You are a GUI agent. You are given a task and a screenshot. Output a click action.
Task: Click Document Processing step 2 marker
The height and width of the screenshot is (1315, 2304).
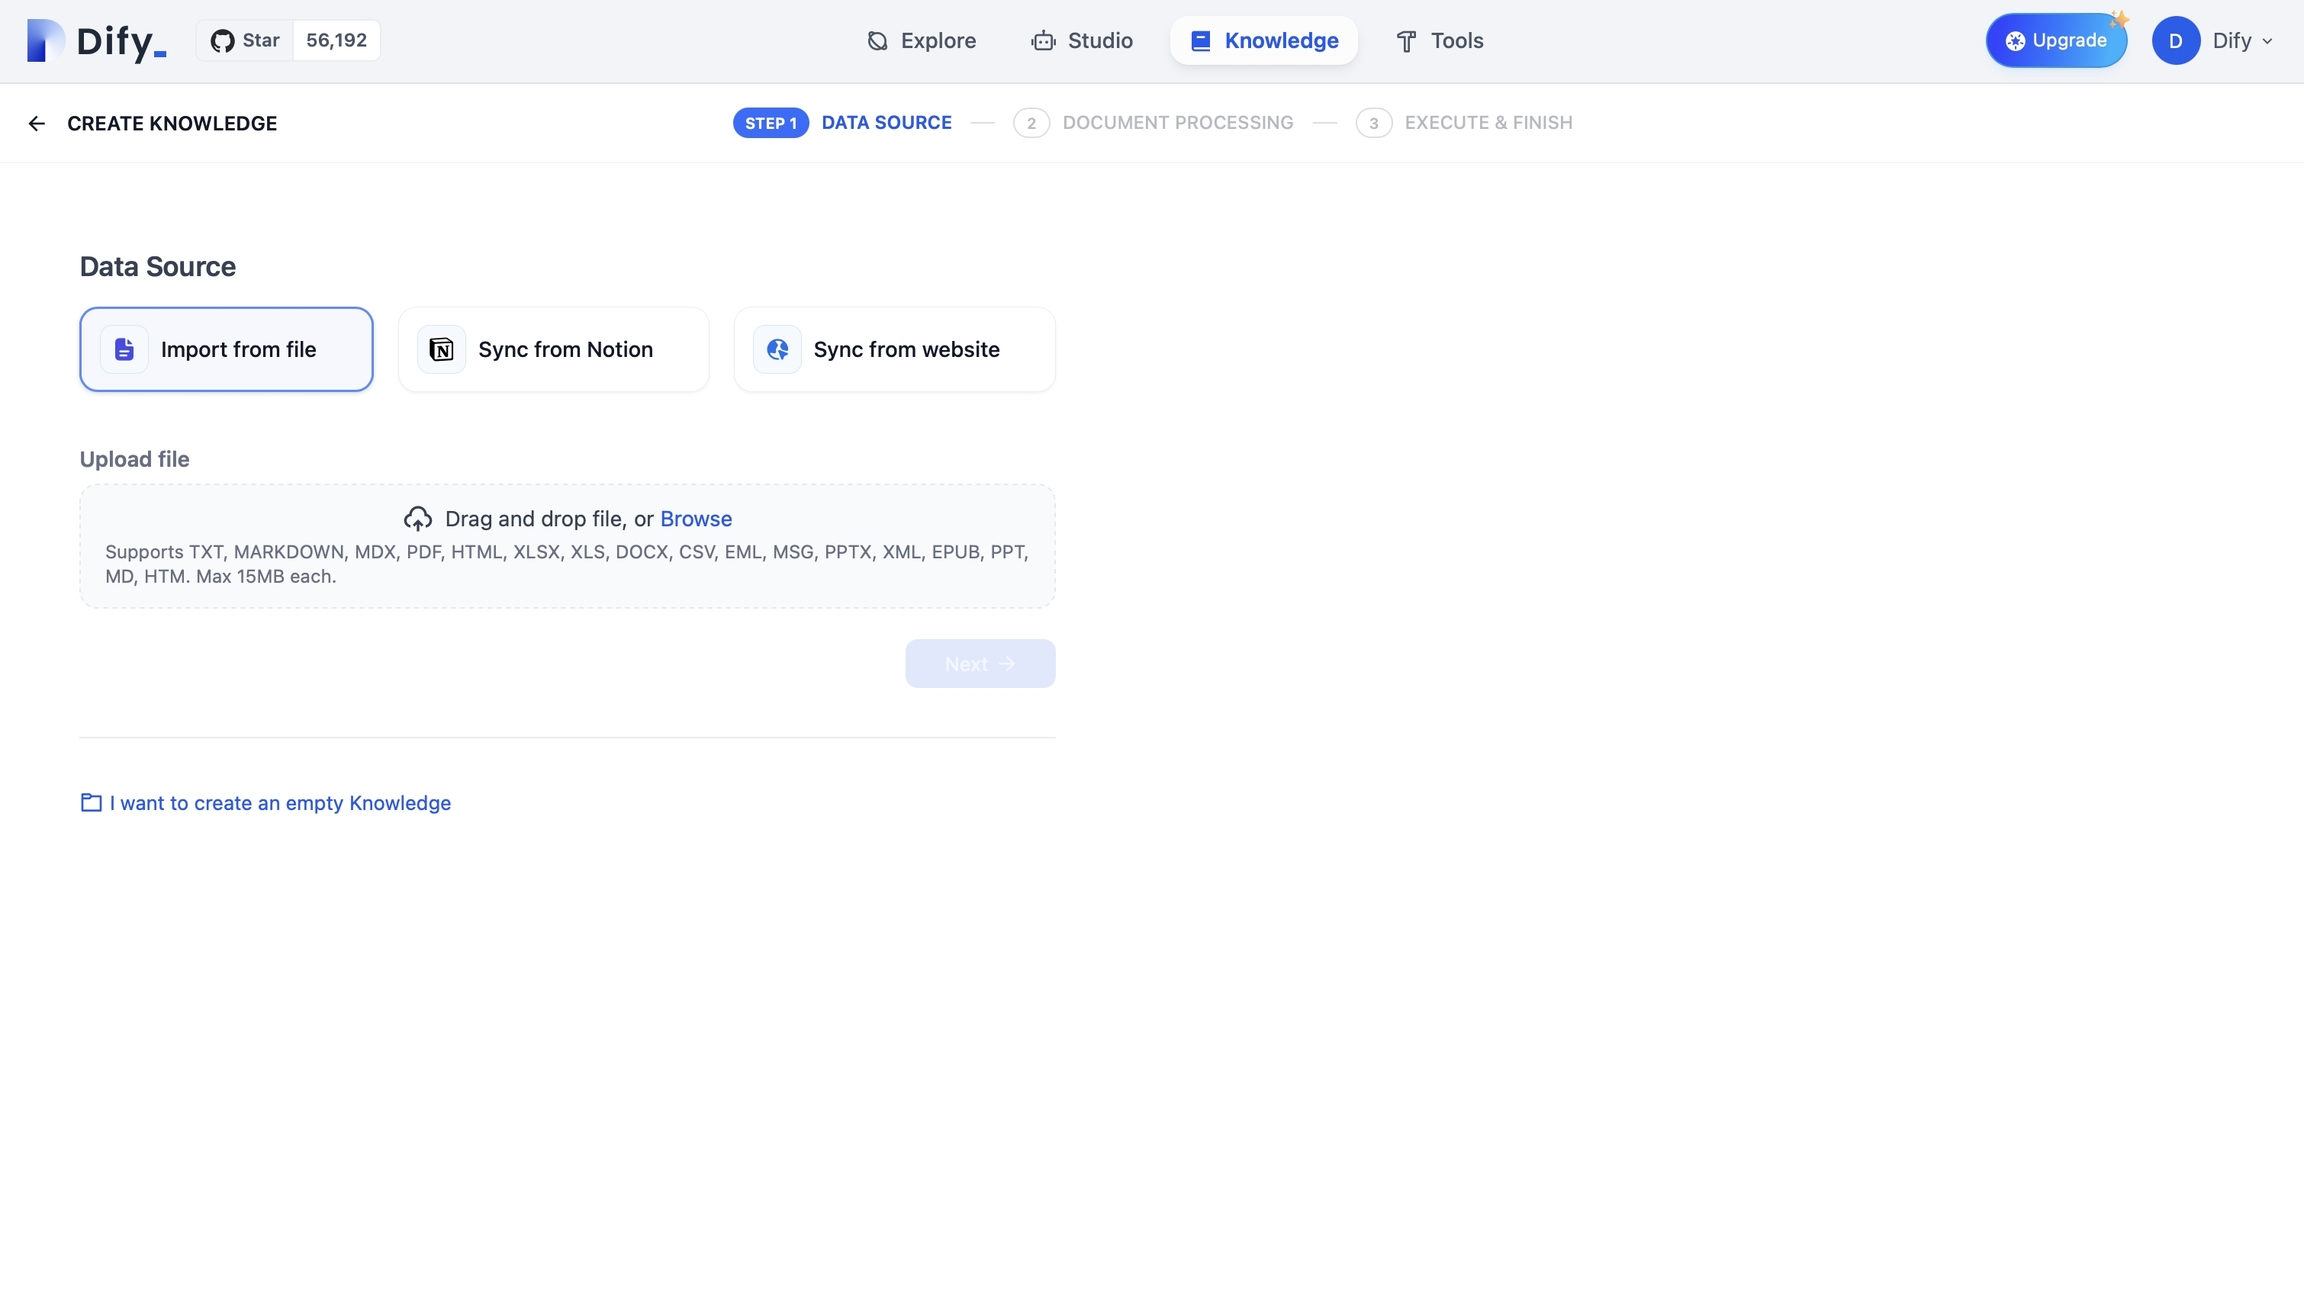(1031, 123)
